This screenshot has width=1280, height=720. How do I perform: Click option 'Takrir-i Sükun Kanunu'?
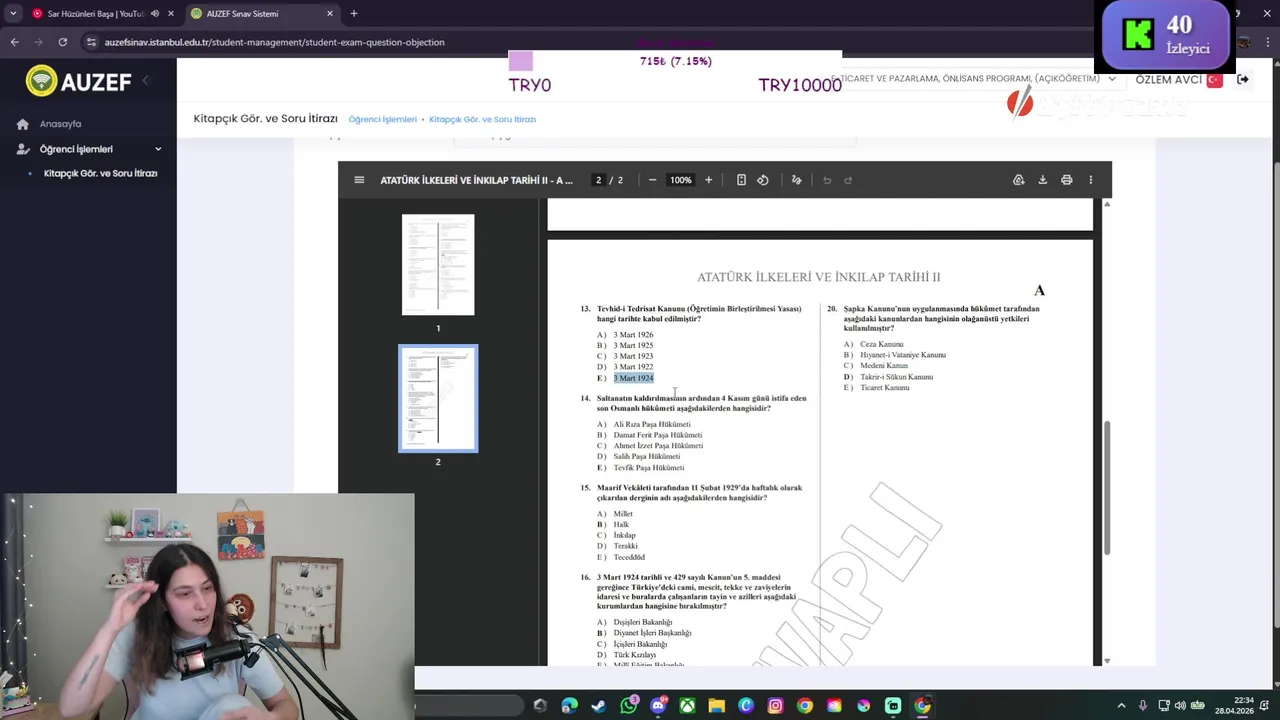pos(896,377)
